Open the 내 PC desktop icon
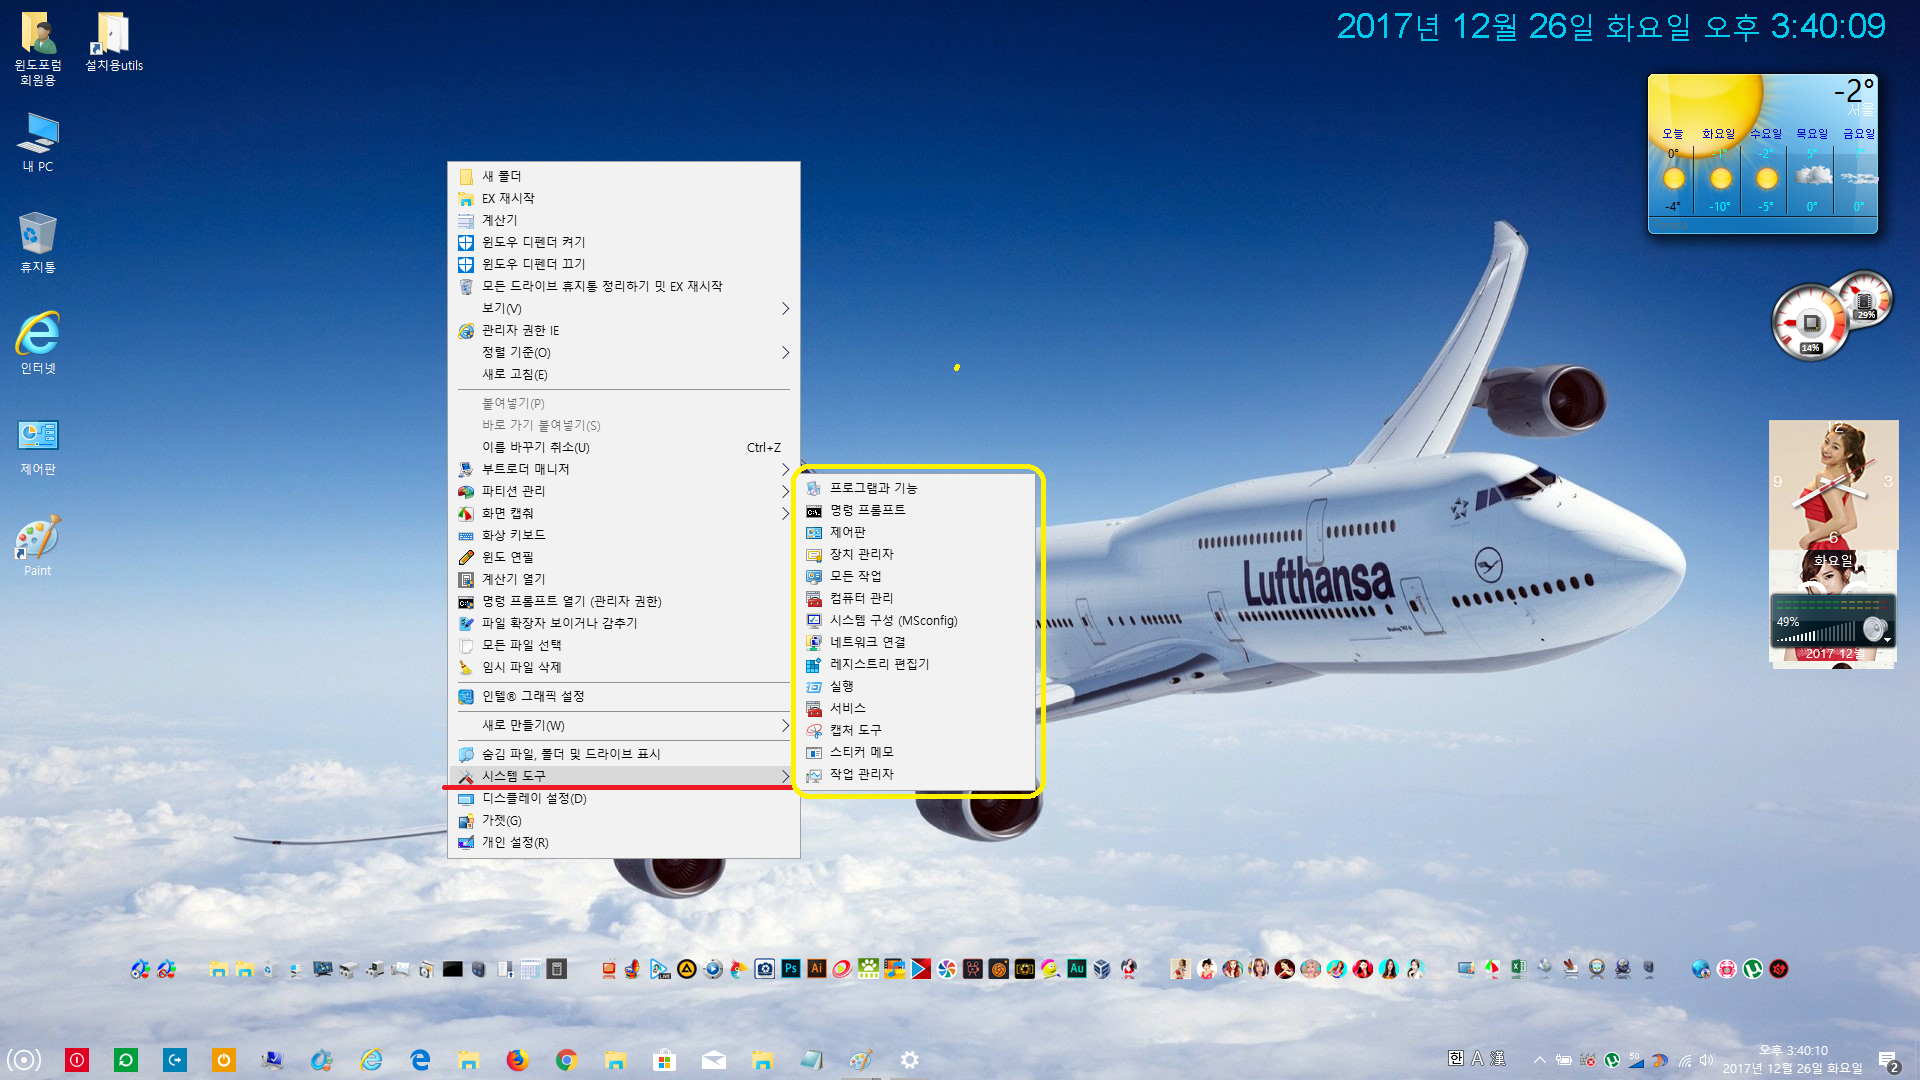The height and width of the screenshot is (1080, 1920). [38, 141]
